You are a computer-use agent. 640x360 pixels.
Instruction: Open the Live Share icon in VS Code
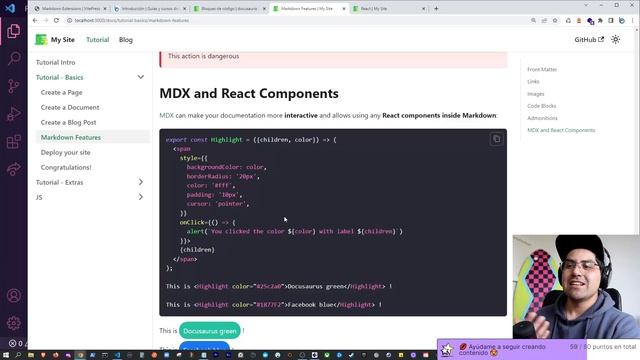13,169
